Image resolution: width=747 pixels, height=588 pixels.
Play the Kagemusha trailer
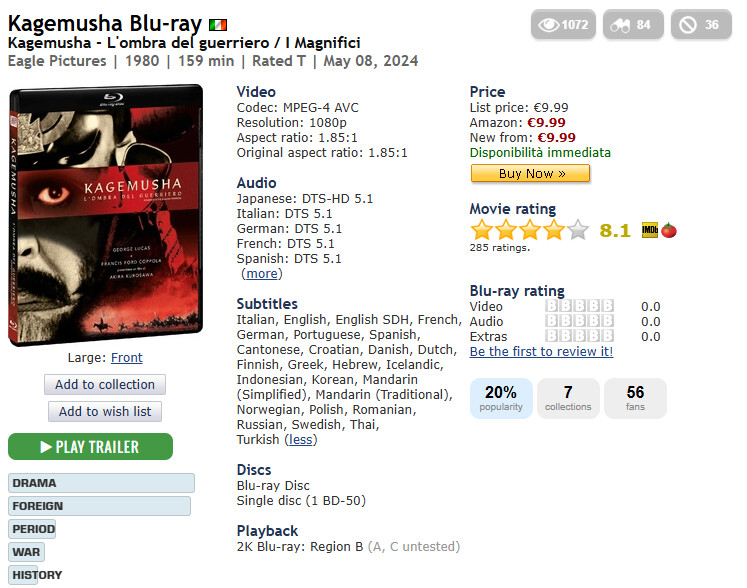[91, 446]
